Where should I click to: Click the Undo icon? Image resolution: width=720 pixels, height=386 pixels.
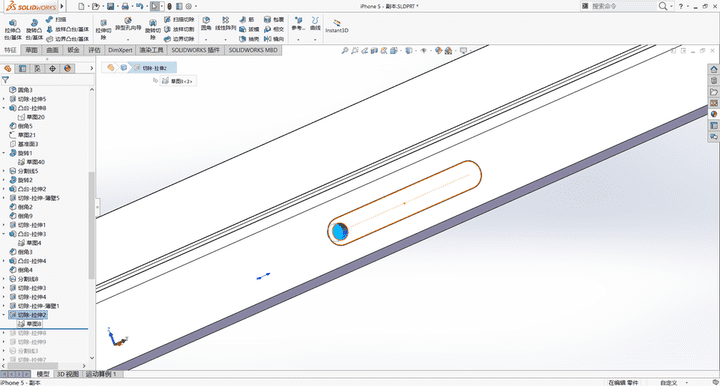(x=140, y=6)
